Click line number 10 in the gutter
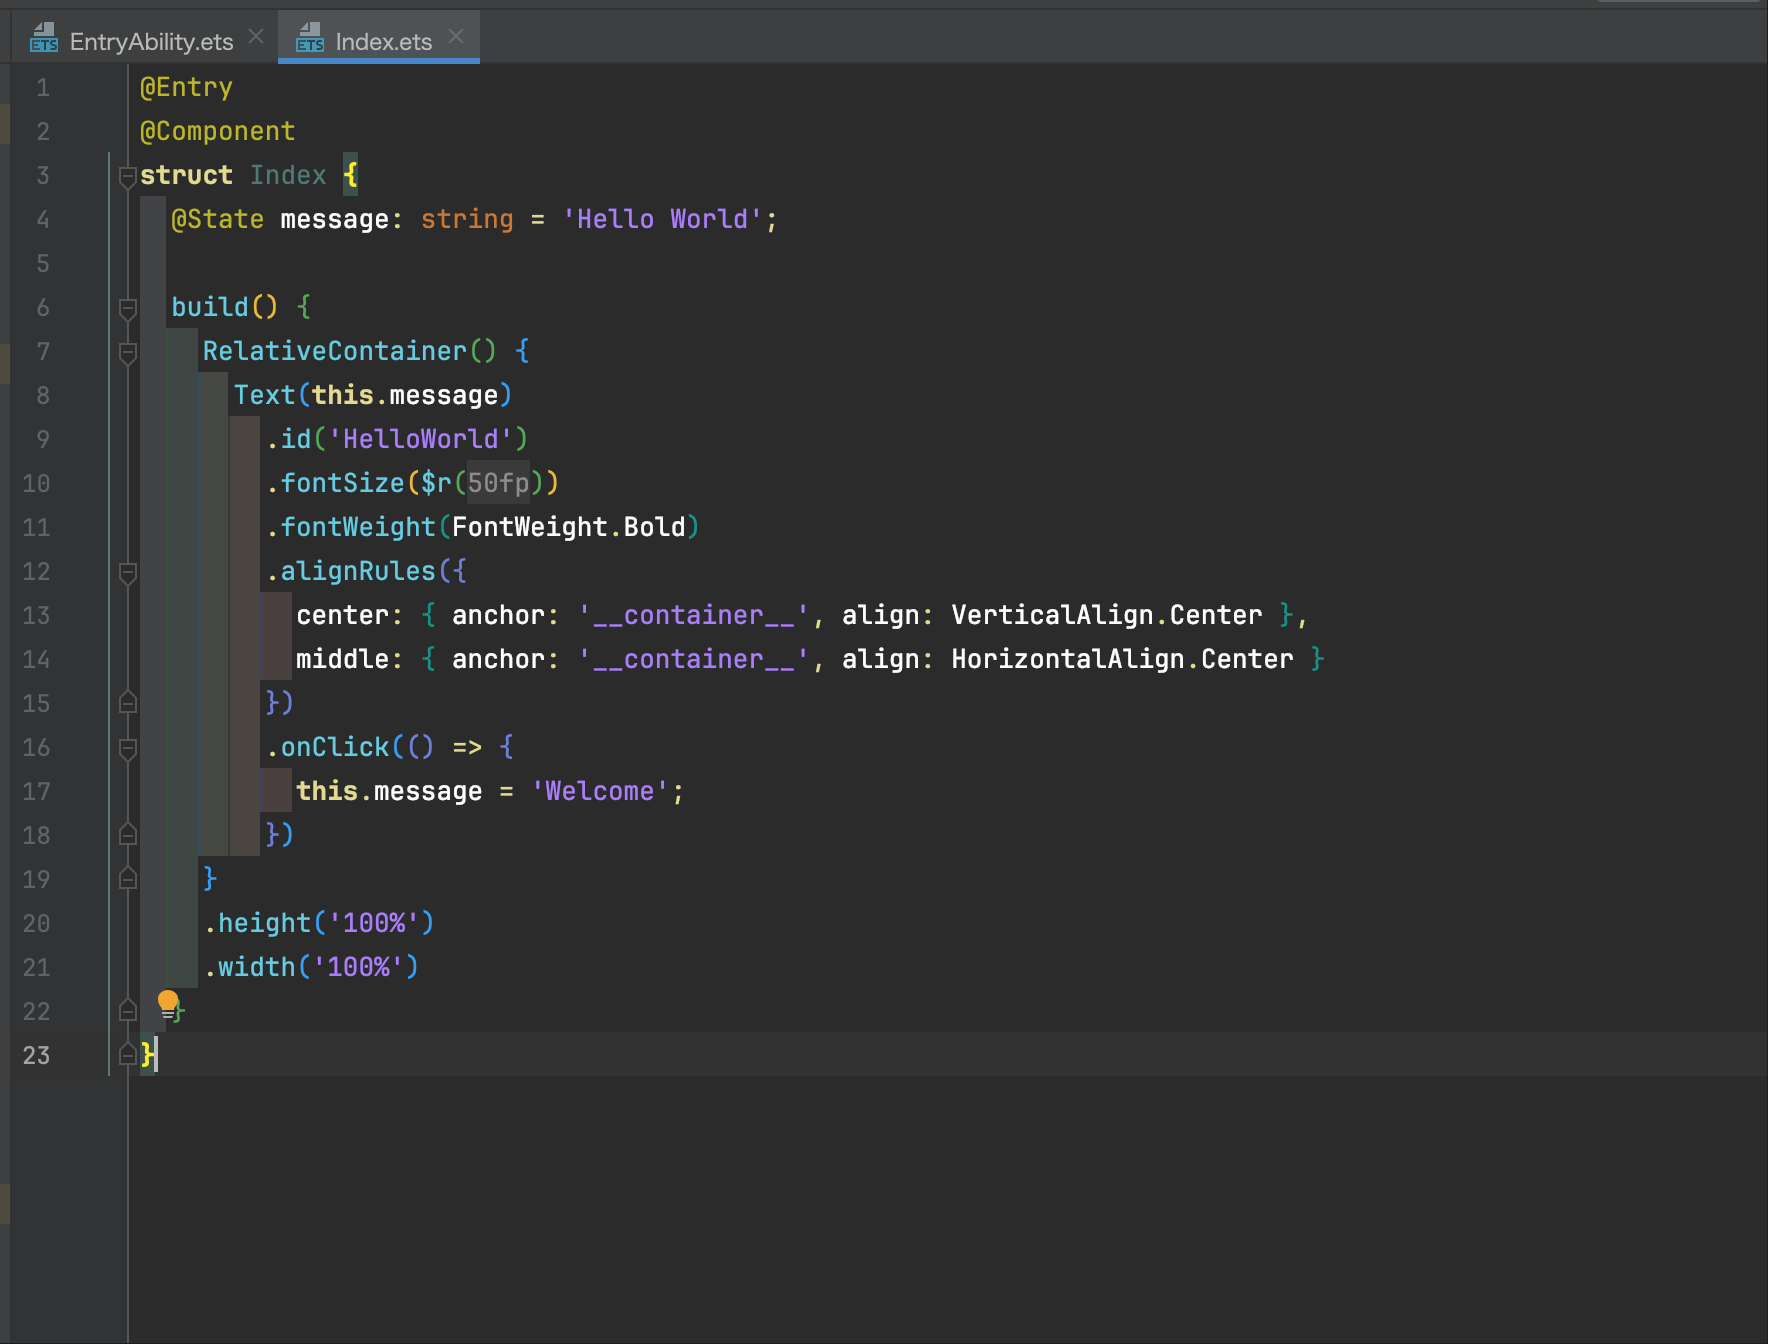 (x=36, y=484)
